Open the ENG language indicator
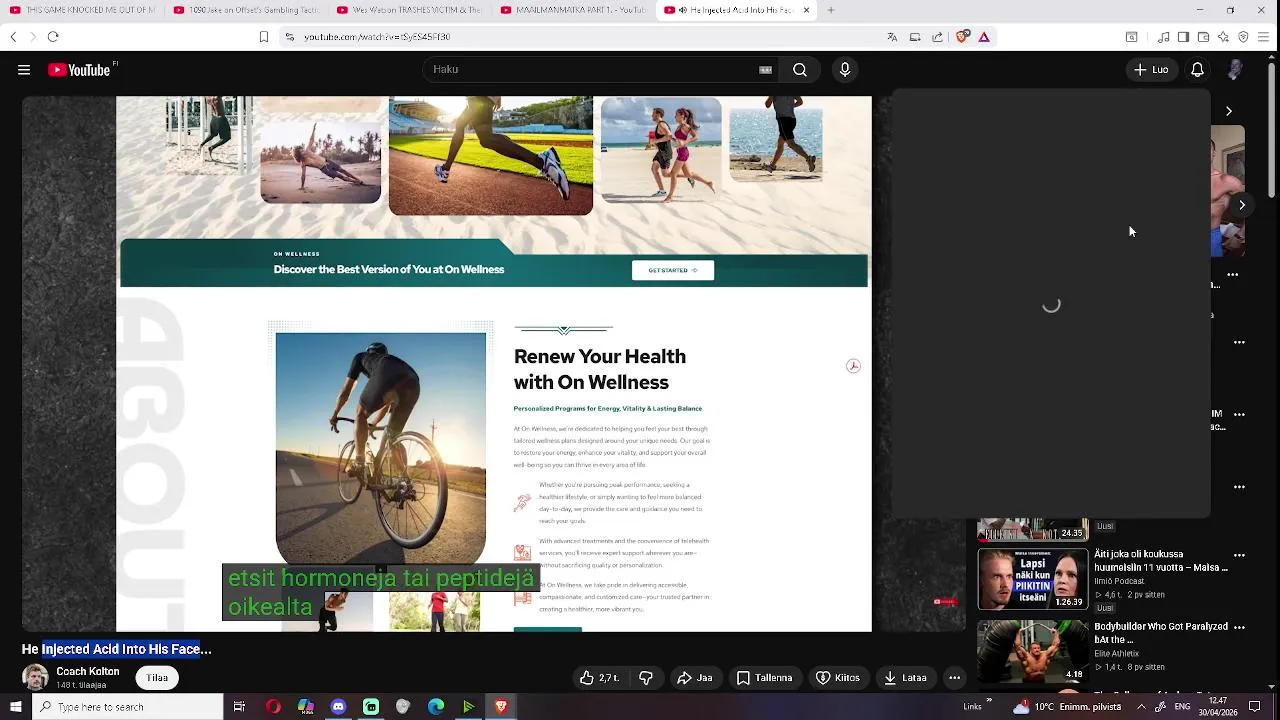Image resolution: width=1280 pixels, height=720 pixels. tap(1182, 707)
